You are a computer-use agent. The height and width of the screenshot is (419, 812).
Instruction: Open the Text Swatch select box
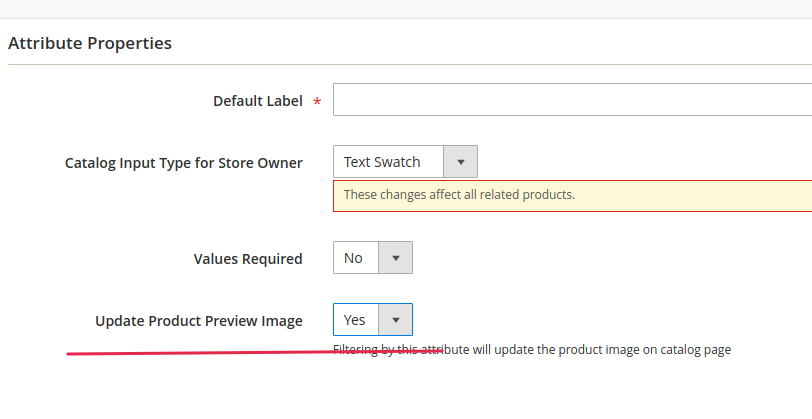coord(405,162)
